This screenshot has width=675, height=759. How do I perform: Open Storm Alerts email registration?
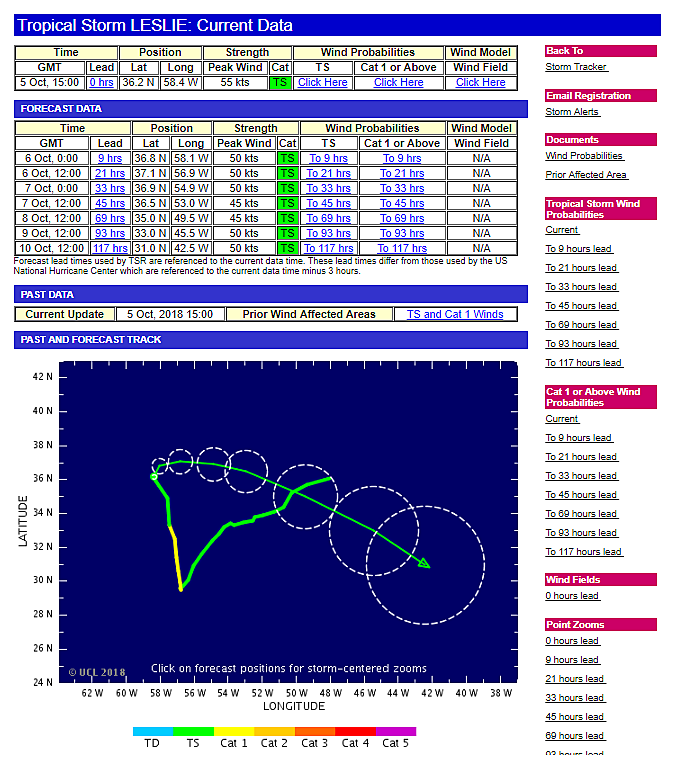pyautogui.click(x=573, y=112)
